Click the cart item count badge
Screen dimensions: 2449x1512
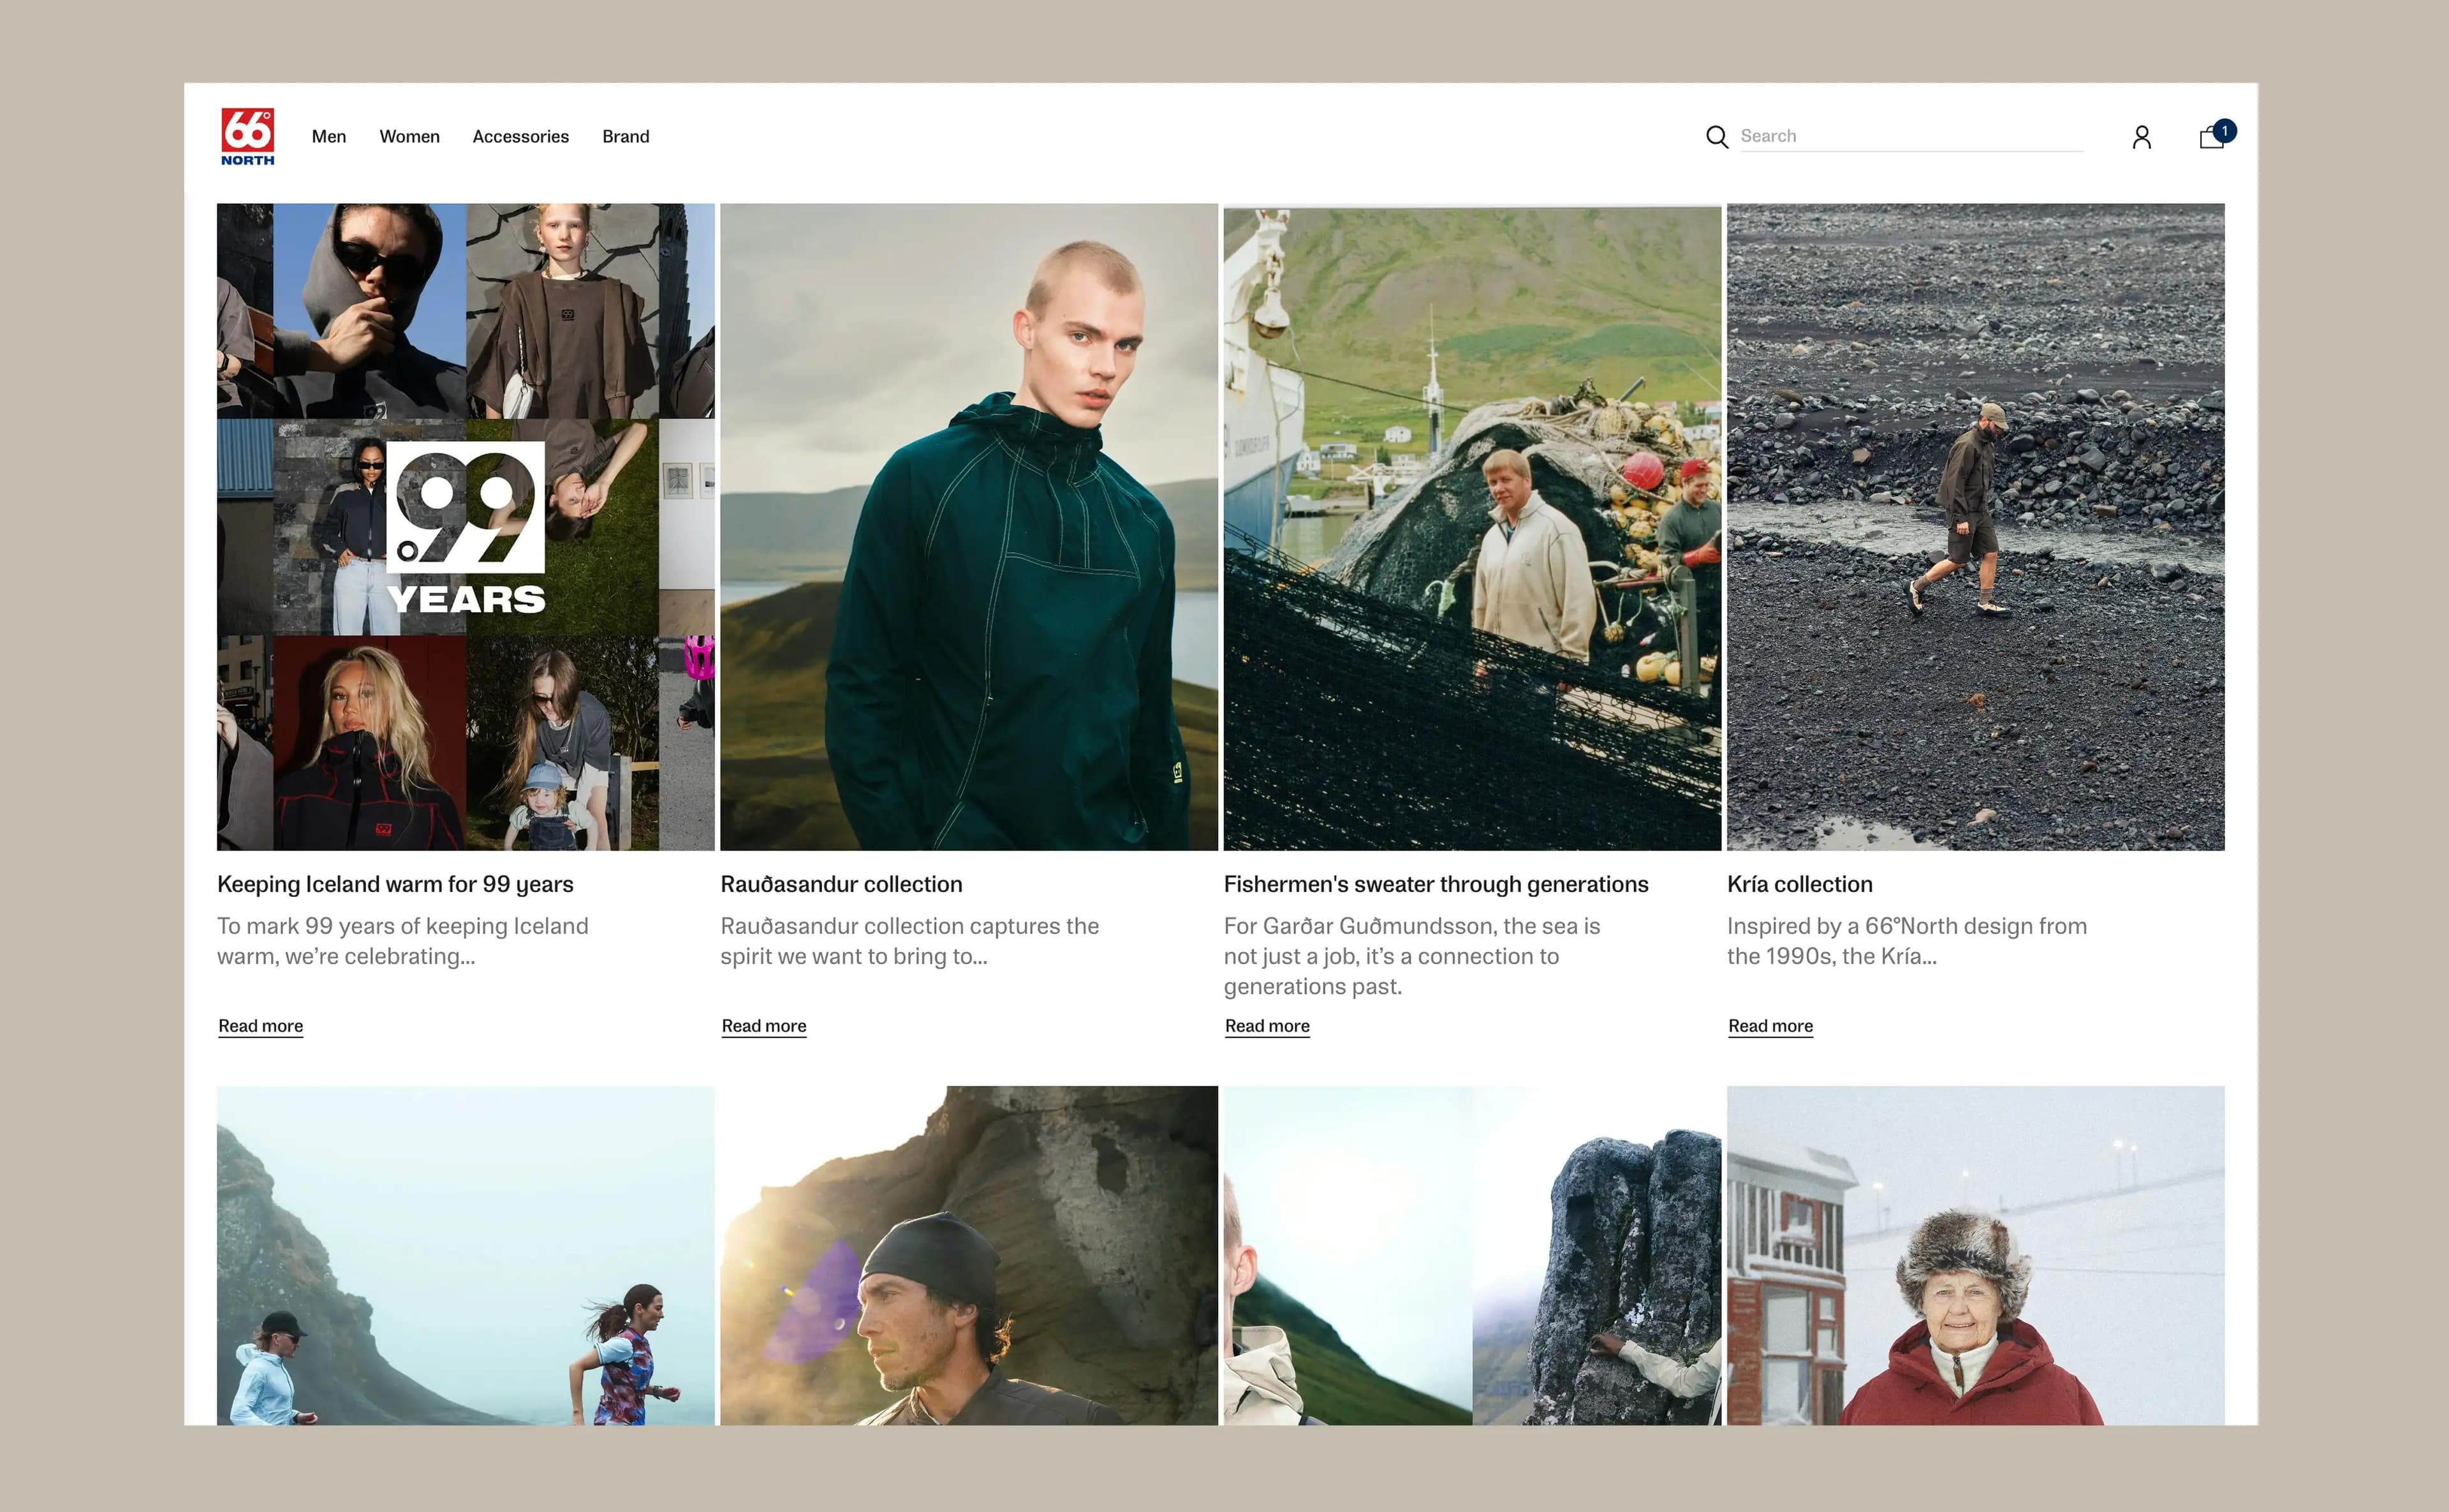[2224, 131]
